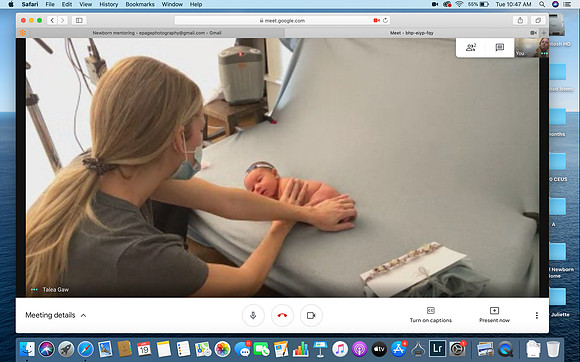Open the three-dot more options menu
This screenshot has width=580, height=362.
(536, 315)
